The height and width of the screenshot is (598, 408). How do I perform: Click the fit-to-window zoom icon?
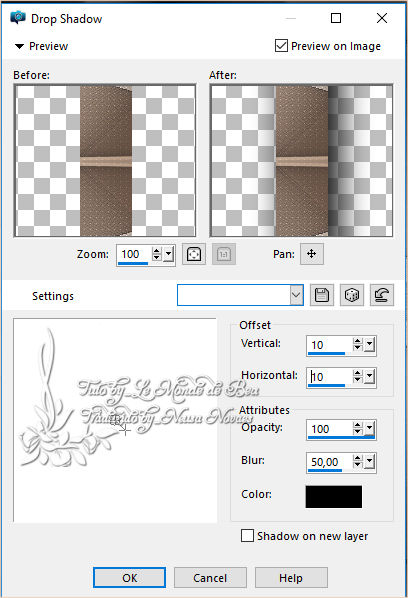point(194,254)
